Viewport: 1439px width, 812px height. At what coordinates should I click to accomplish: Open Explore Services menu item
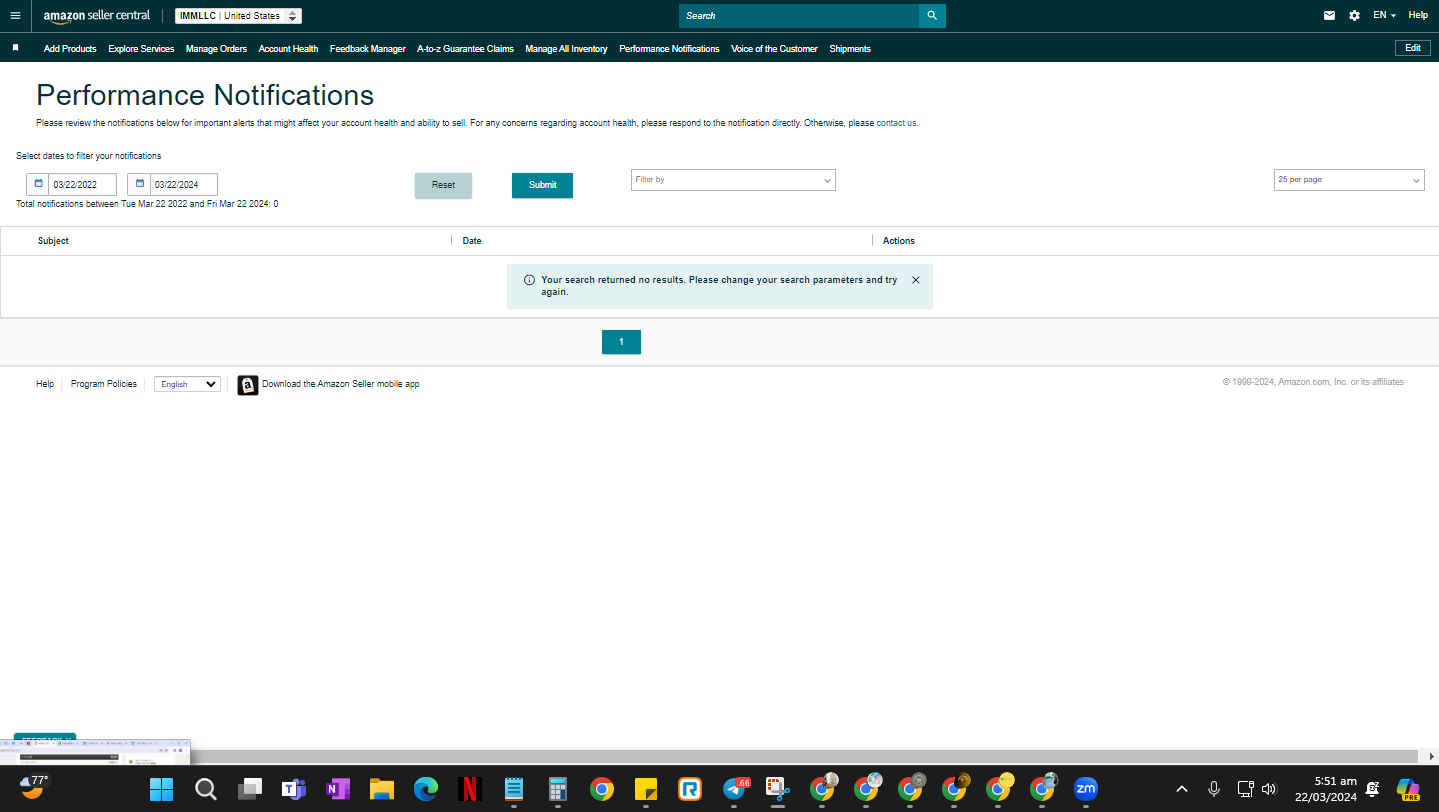pyautogui.click(x=141, y=49)
